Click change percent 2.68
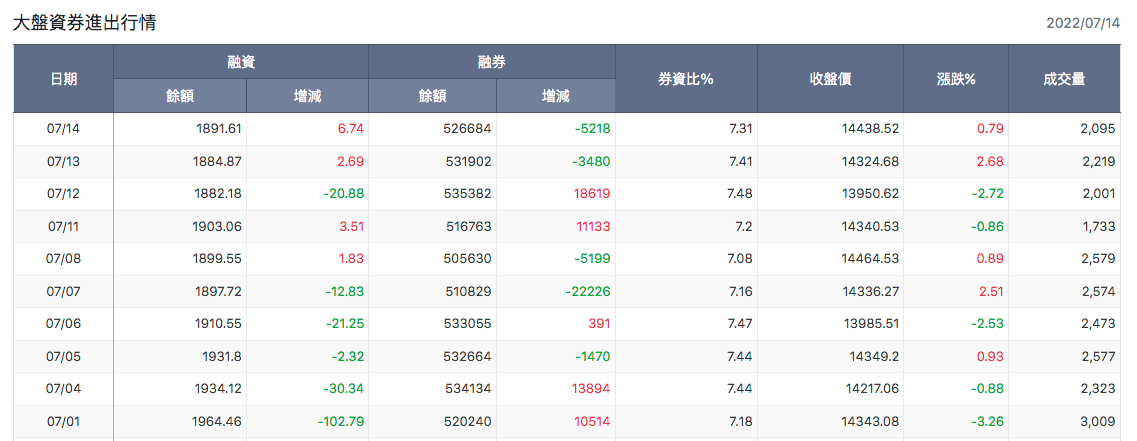This screenshot has height=441, width=1137. click(991, 162)
